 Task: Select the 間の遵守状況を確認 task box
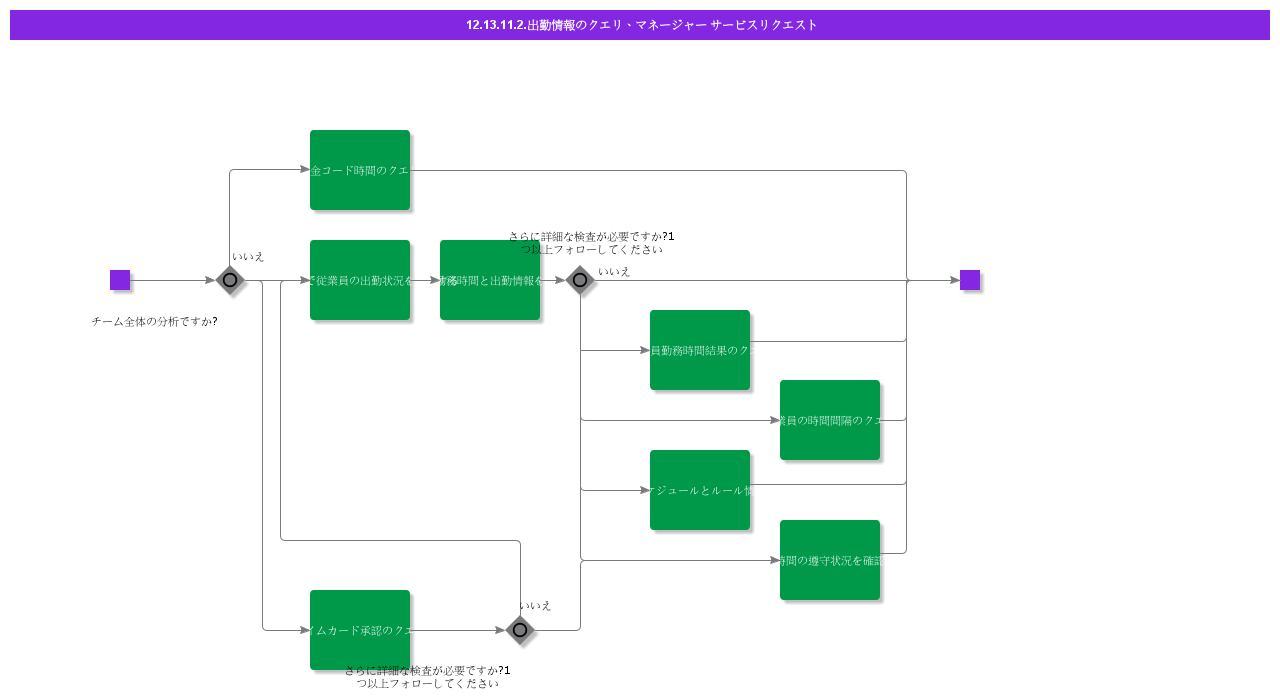tap(830, 560)
